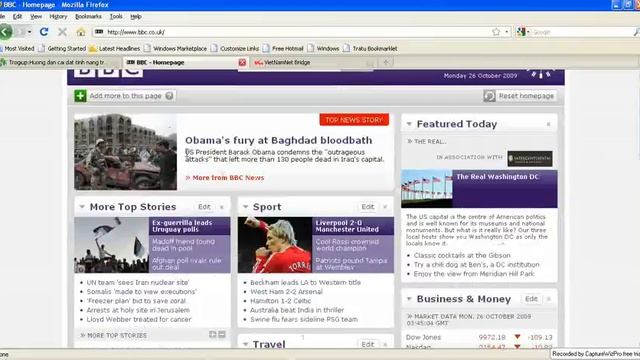Collapse the Sport module
The image size is (640, 360).
pyautogui.click(x=245, y=207)
